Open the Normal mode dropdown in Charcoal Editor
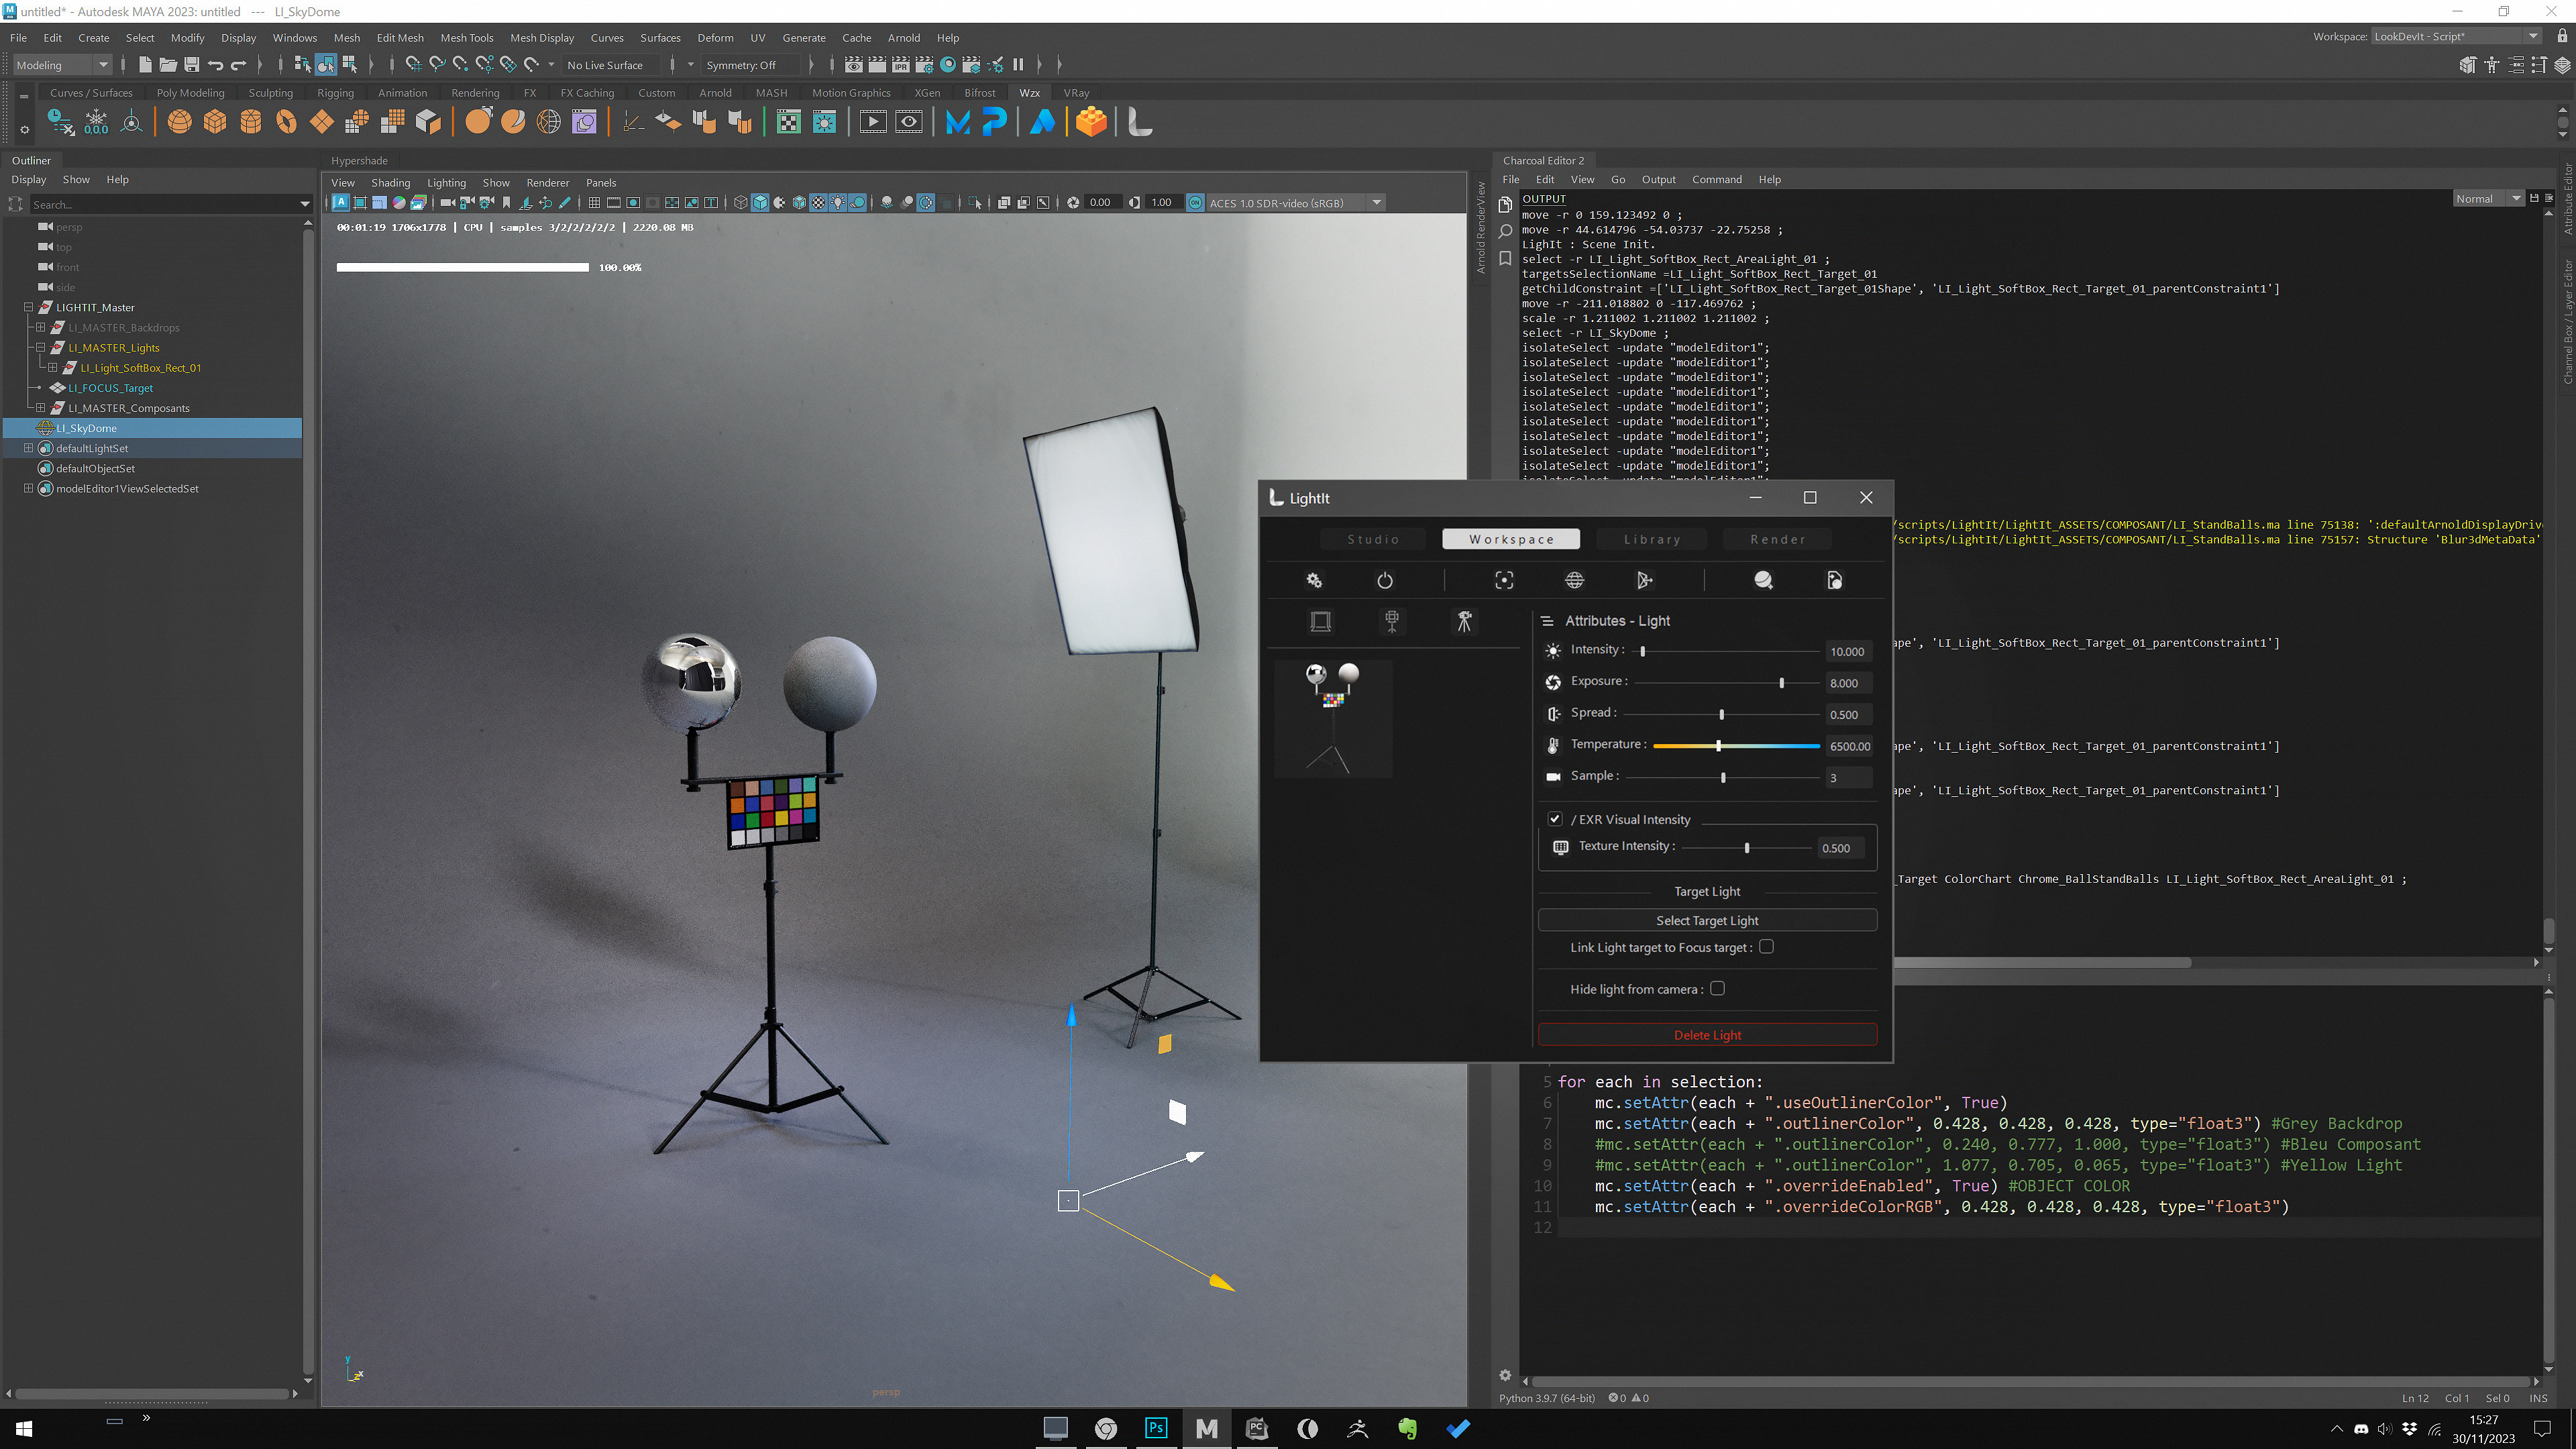The width and height of the screenshot is (2576, 1449). click(x=2488, y=198)
